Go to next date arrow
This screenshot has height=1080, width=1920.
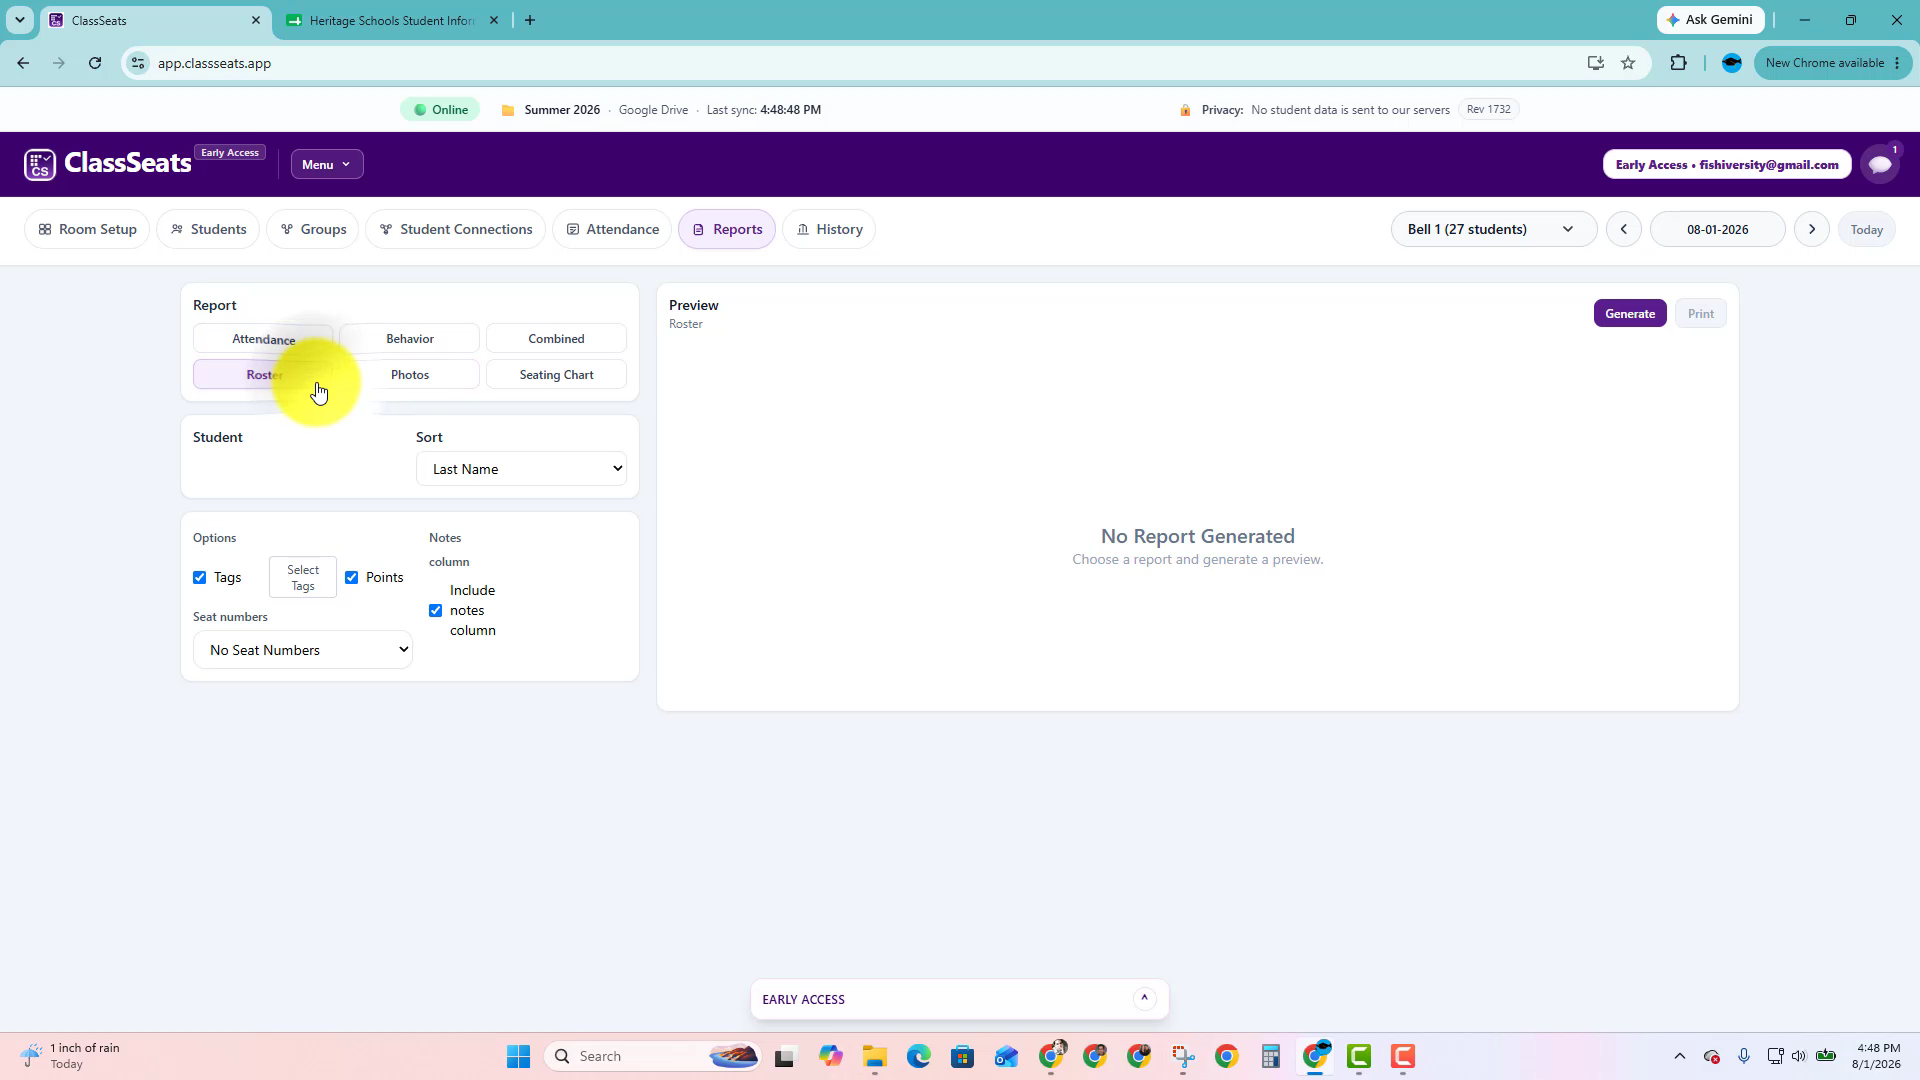click(x=1812, y=229)
